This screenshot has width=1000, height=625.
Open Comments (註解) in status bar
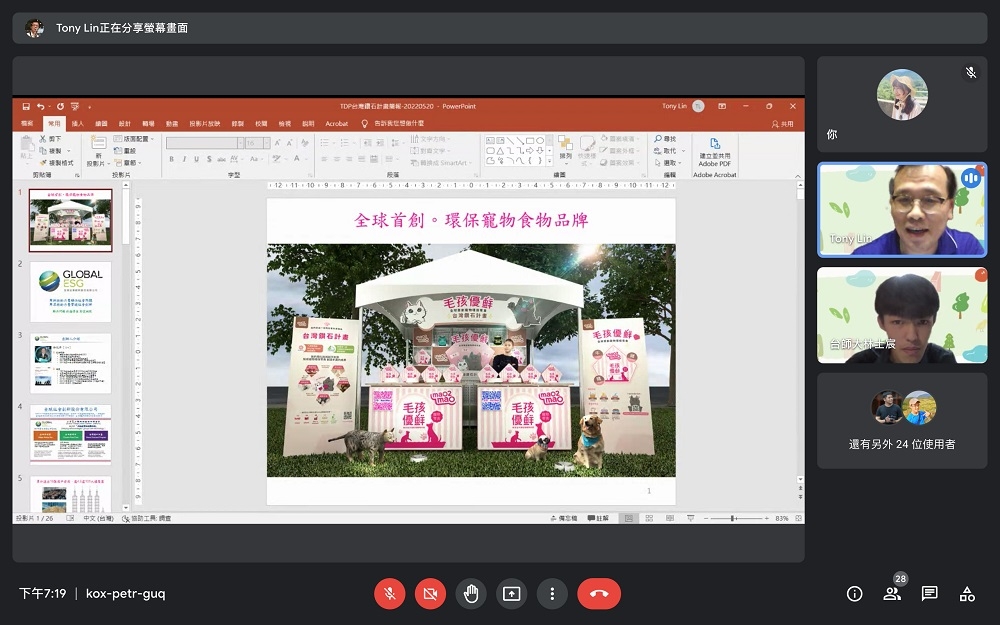tap(598, 518)
